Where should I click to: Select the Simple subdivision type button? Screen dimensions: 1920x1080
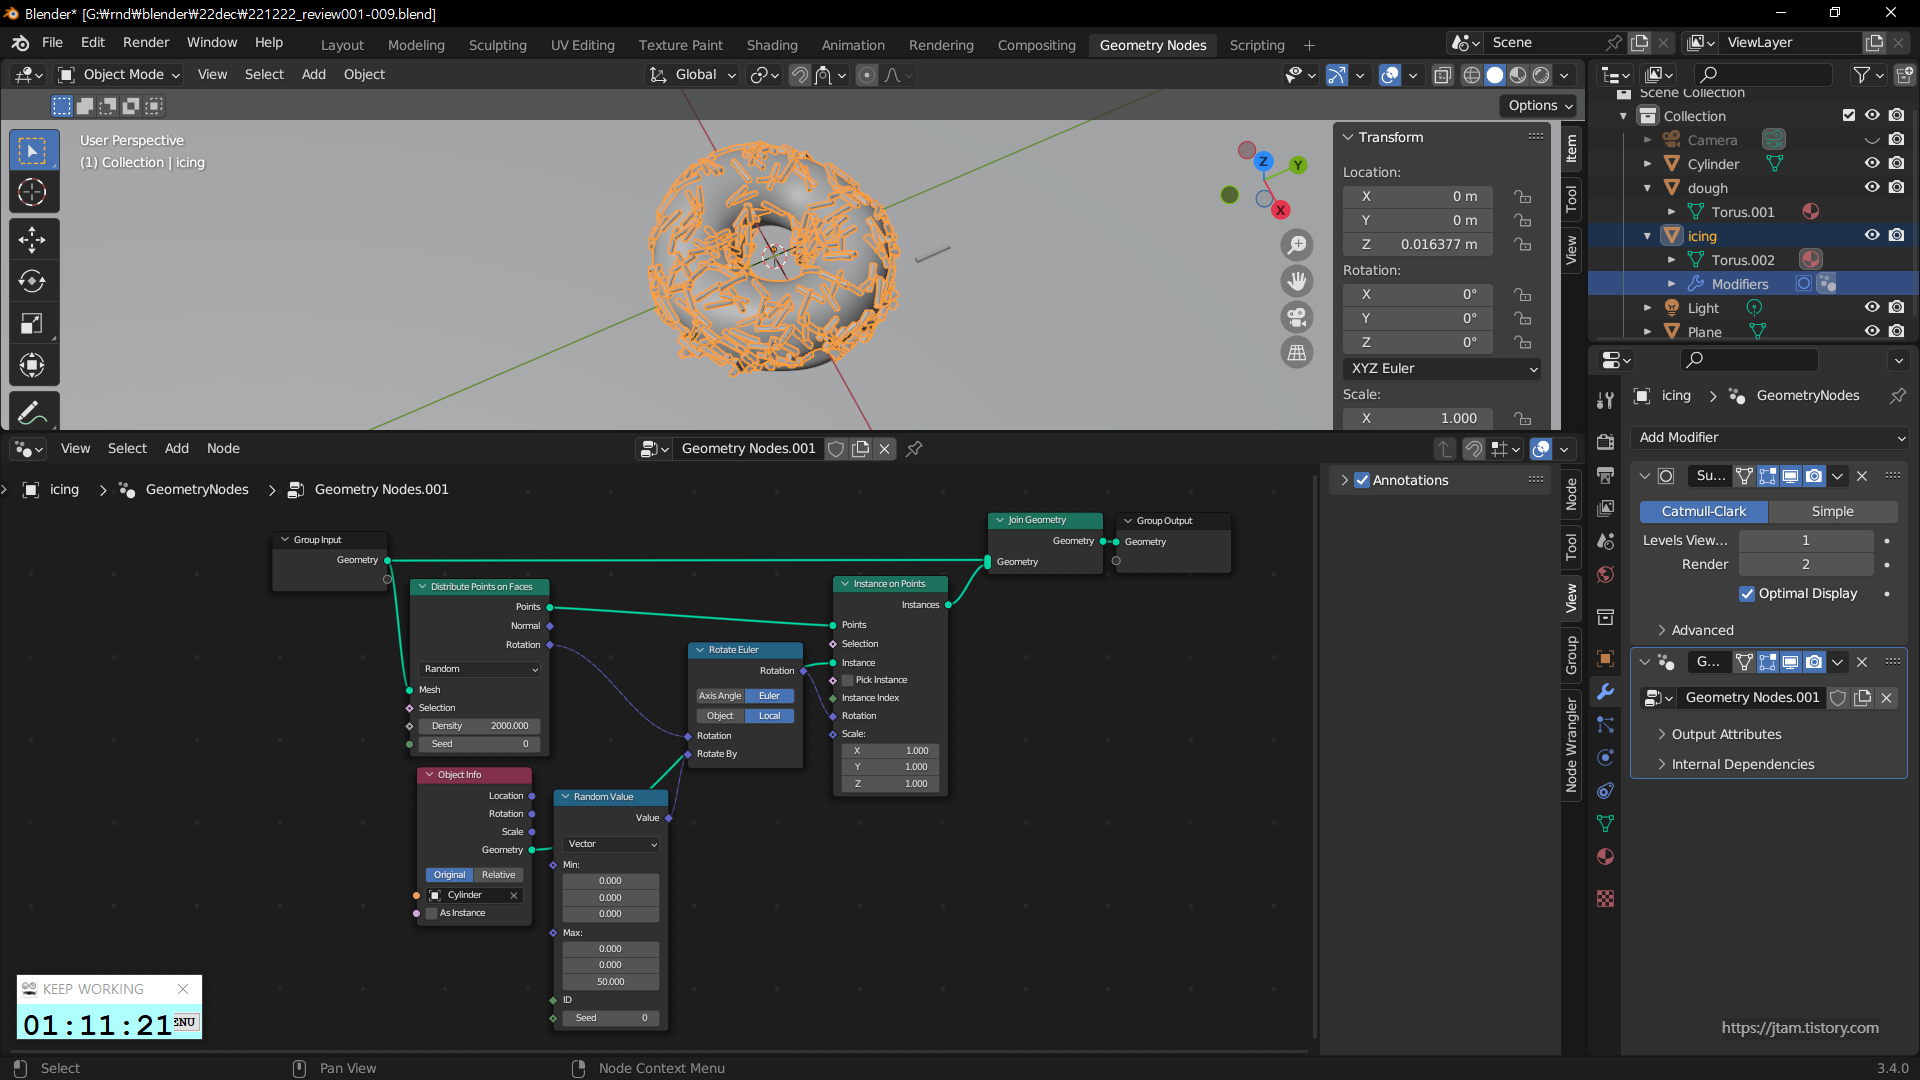(1832, 511)
